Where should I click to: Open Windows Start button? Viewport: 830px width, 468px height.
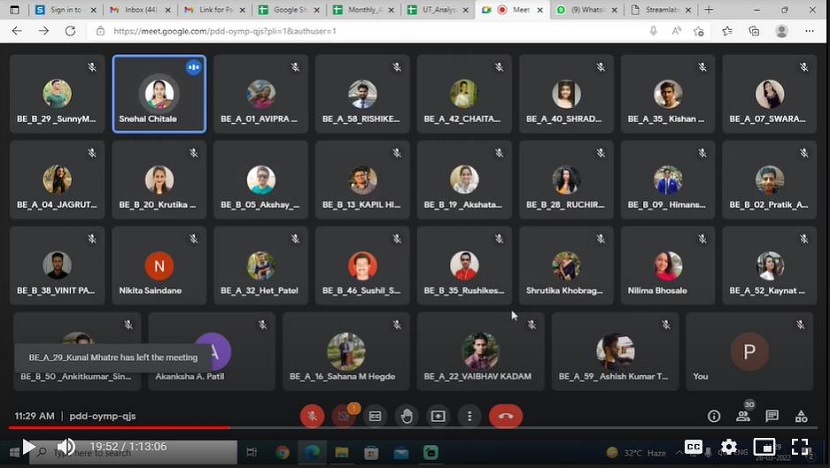[x=14, y=452]
